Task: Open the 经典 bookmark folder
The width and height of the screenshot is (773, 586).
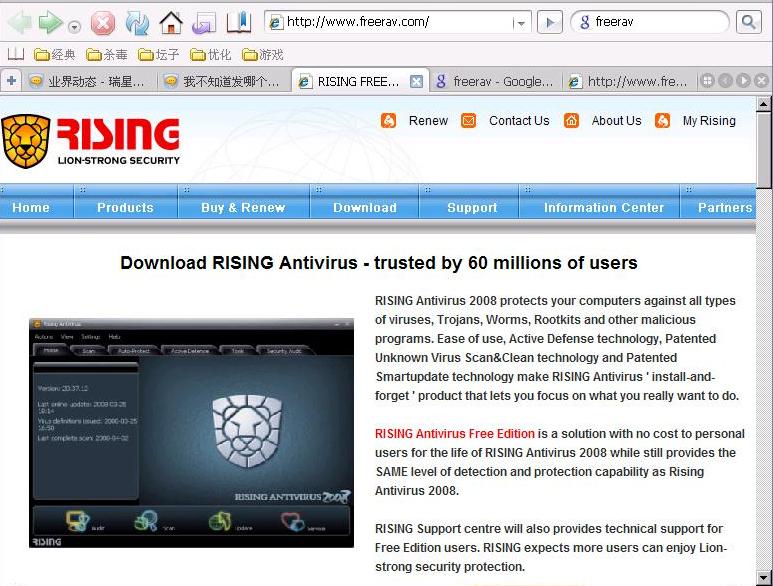Action: point(55,55)
